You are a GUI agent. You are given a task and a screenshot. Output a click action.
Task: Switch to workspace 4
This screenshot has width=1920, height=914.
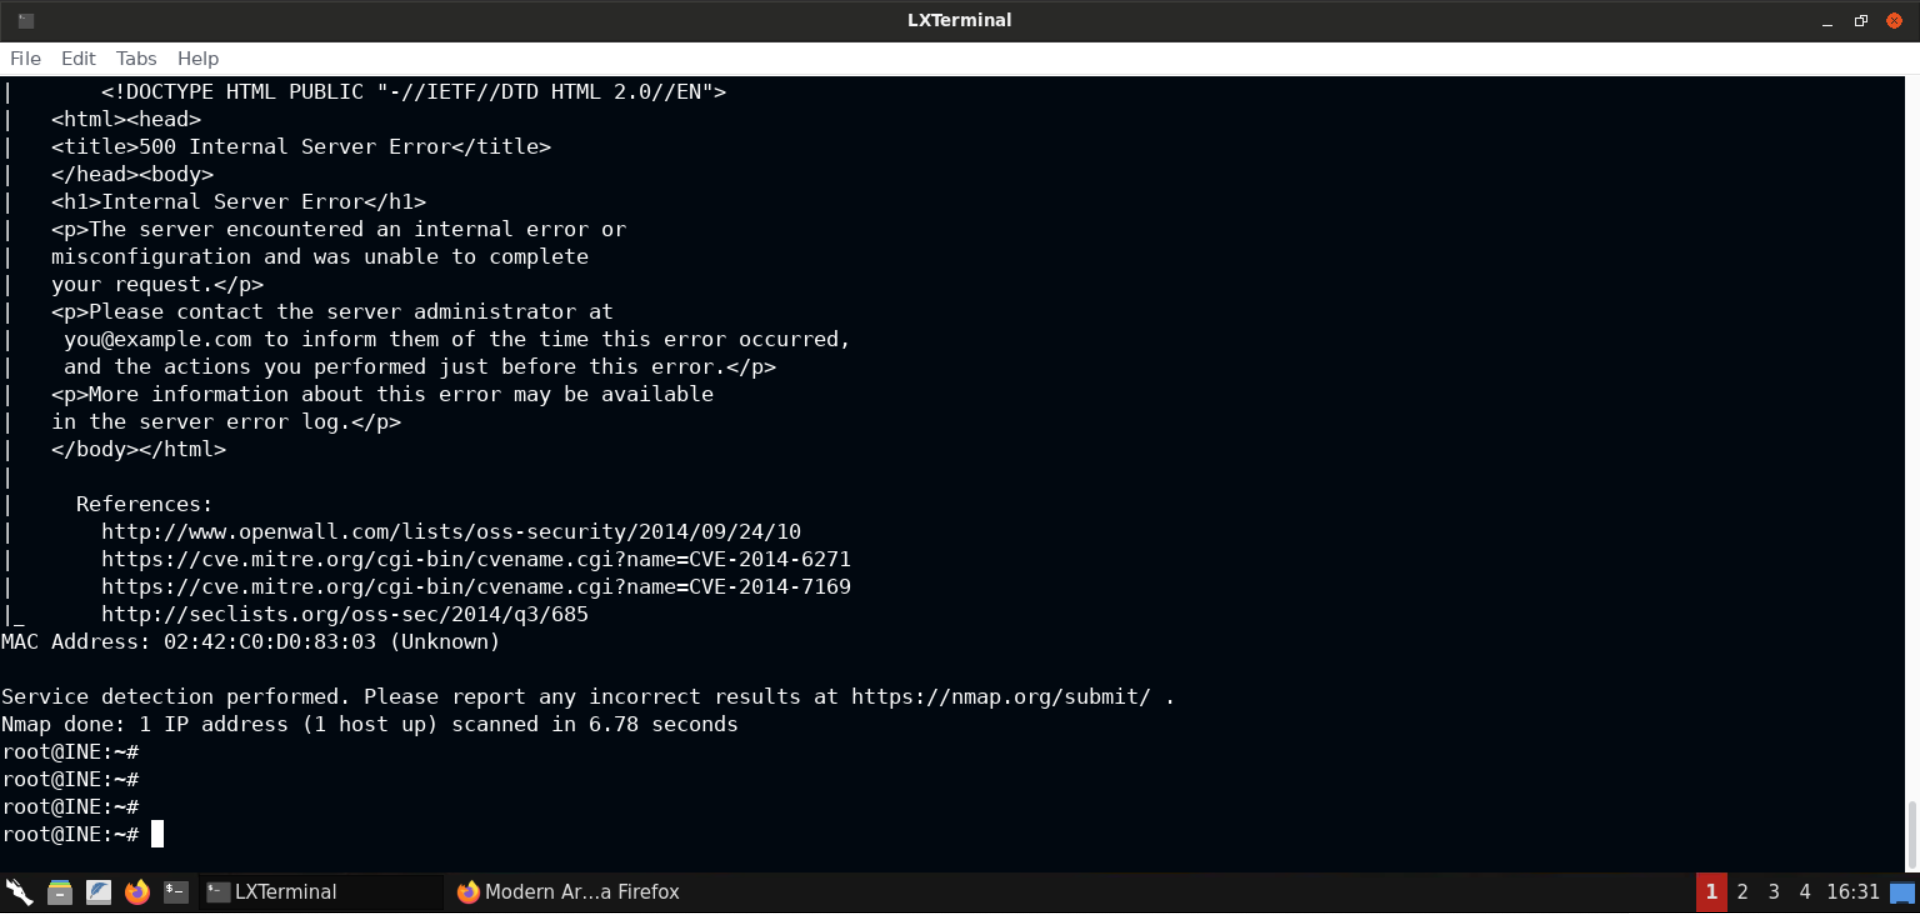click(x=1804, y=892)
